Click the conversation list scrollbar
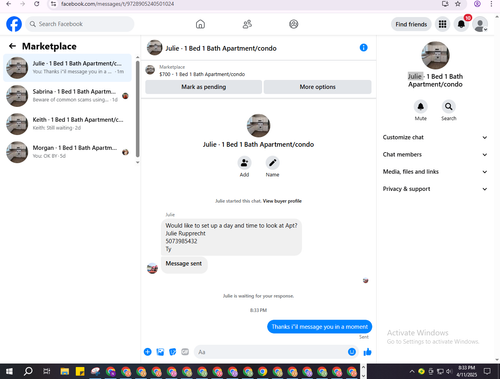This screenshot has width=500, height=379. point(137,108)
